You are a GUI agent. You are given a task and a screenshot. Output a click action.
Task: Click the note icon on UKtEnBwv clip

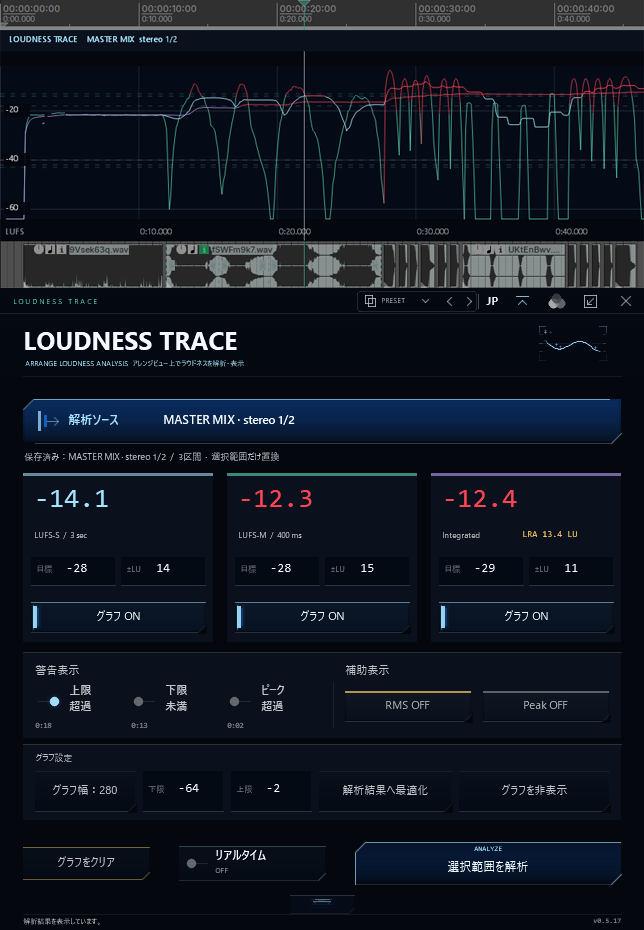pyautogui.click(x=489, y=250)
